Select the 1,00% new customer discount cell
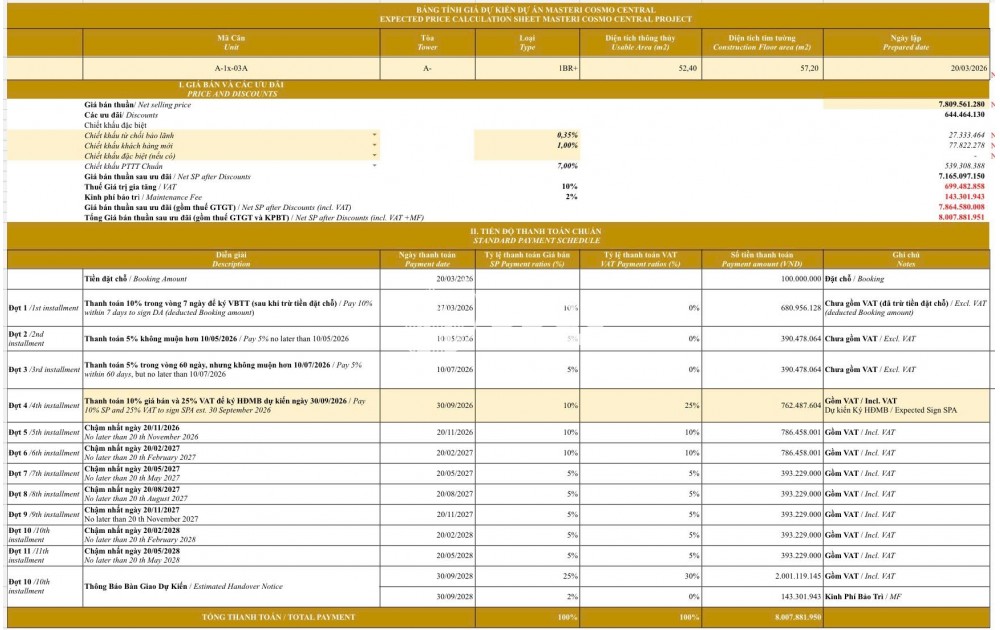This screenshot has width=1000, height=630. click(527, 145)
